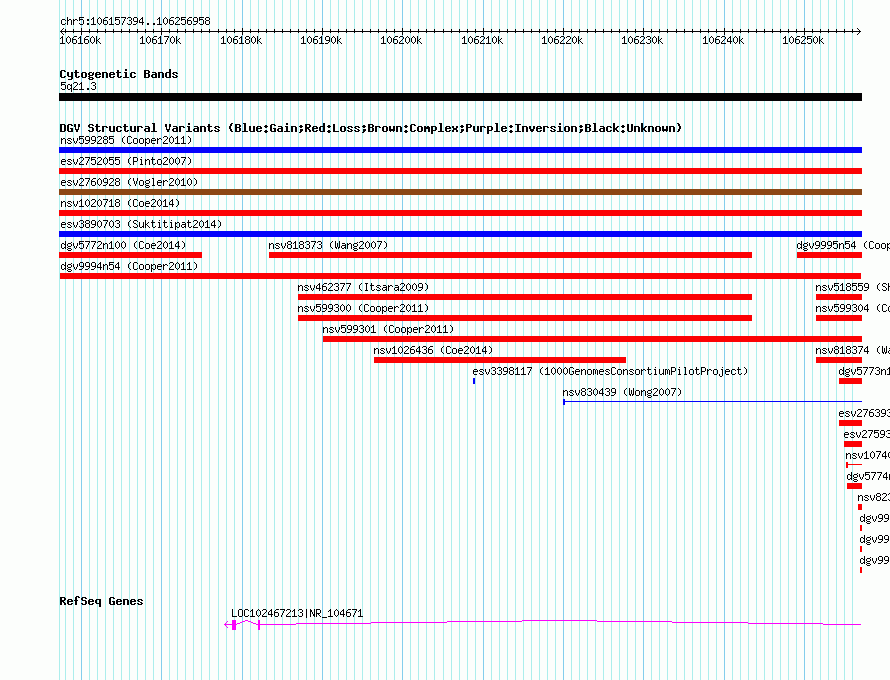
Task: Click the 106250k ruler position label
Action: (x=803, y=40)
